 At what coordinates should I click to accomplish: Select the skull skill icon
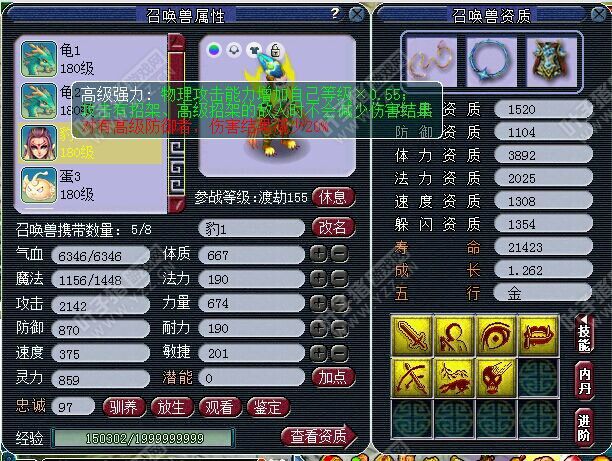click(496, 378)
